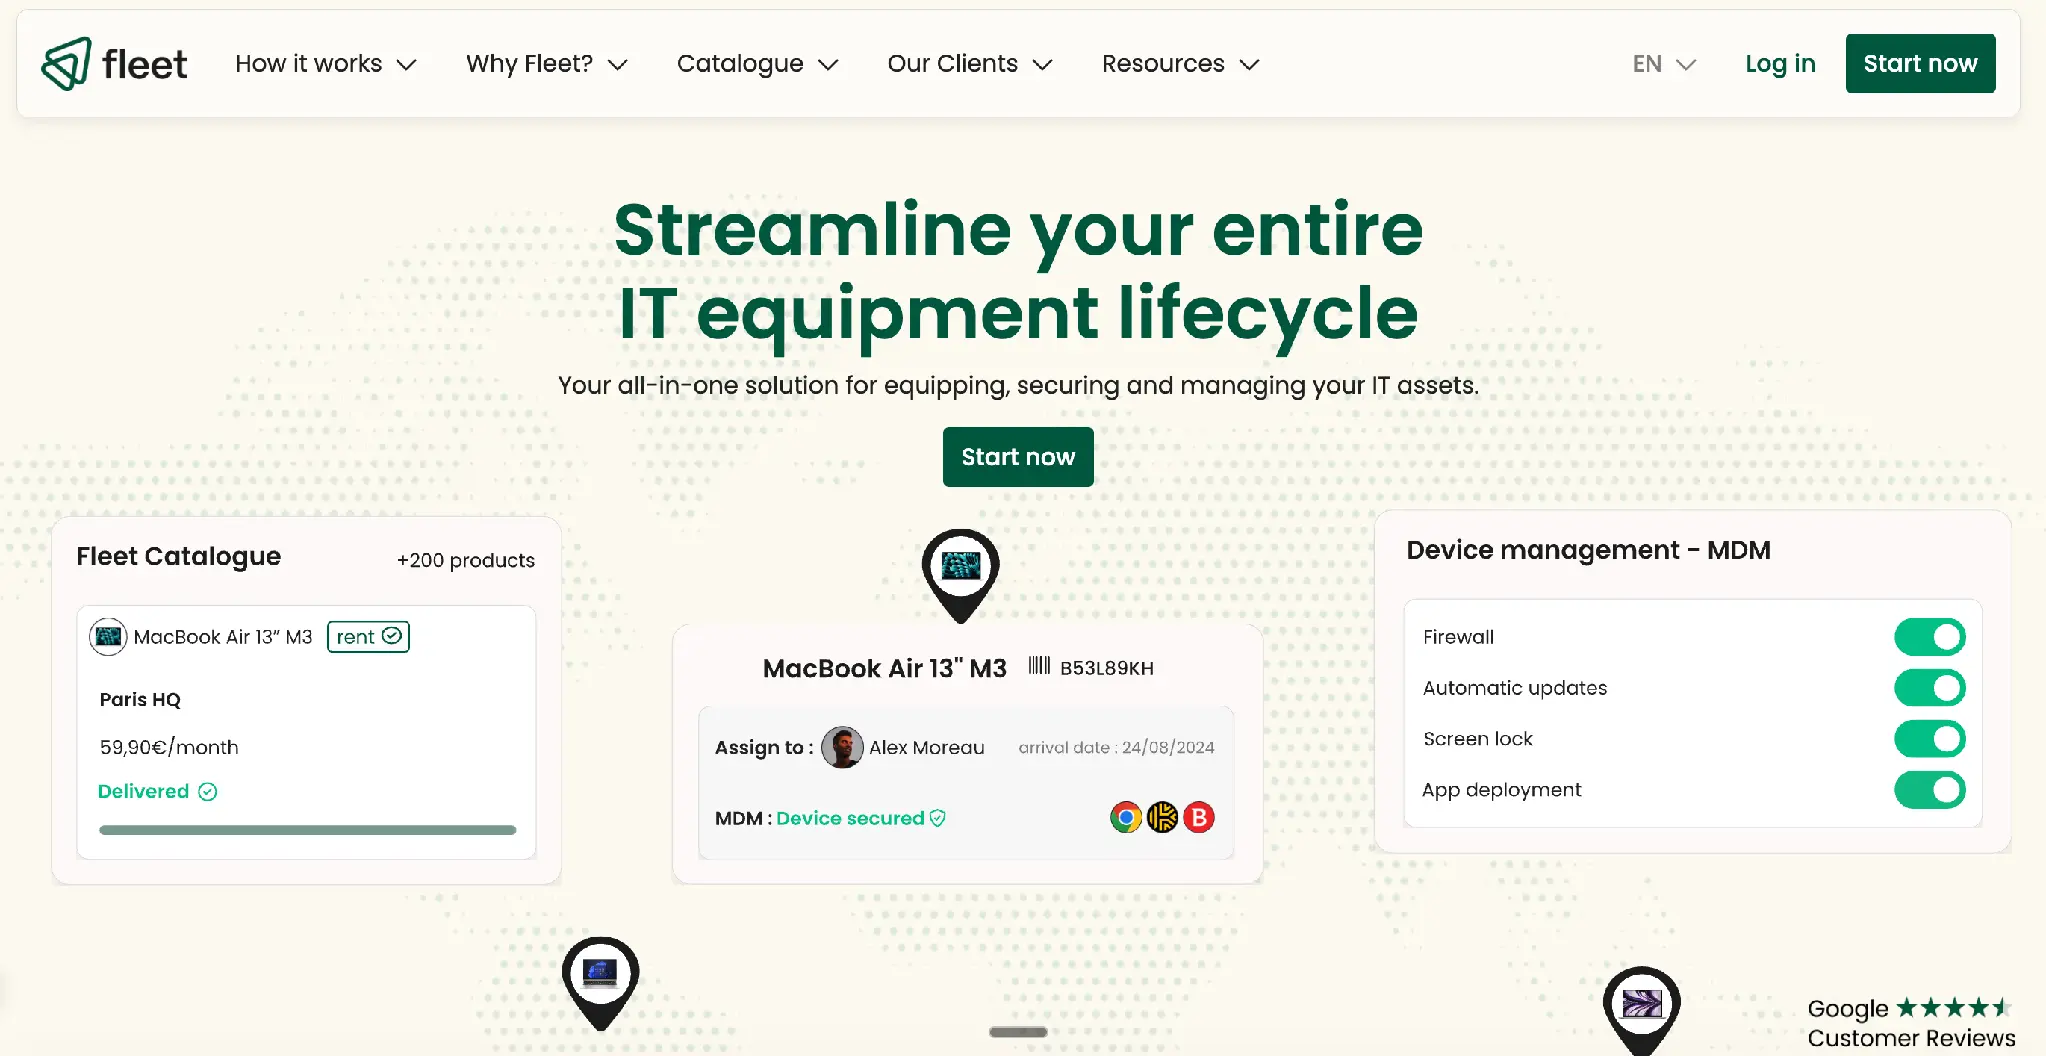Image resolution: width=2046 pixels, height=1056 pixels.
Task: Click serial number B53L89KH
Action: click(x=1106, y=668)
